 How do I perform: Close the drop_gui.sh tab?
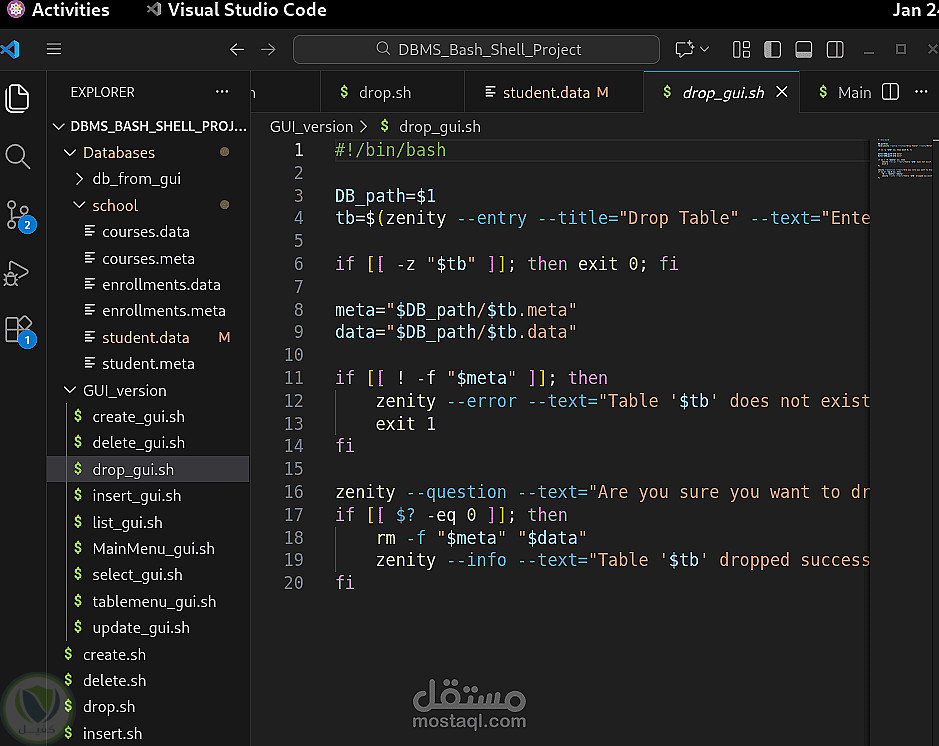click(x=782, y=92)
